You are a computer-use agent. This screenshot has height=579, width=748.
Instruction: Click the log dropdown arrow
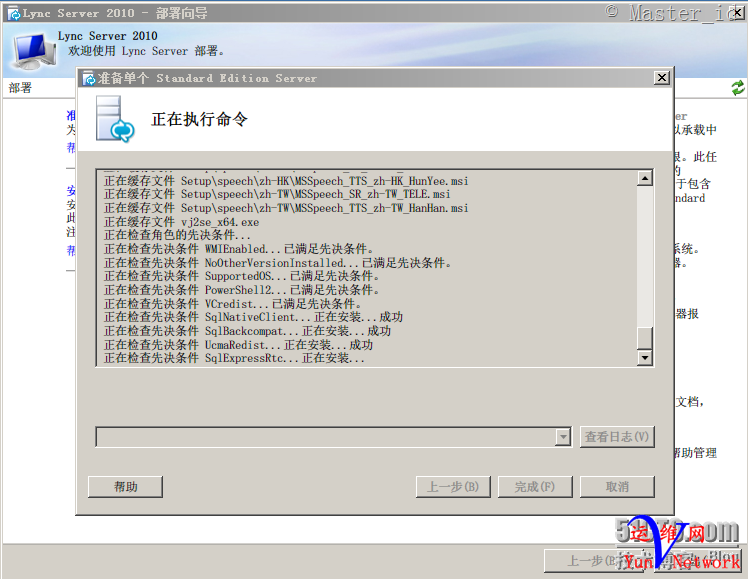563,436
